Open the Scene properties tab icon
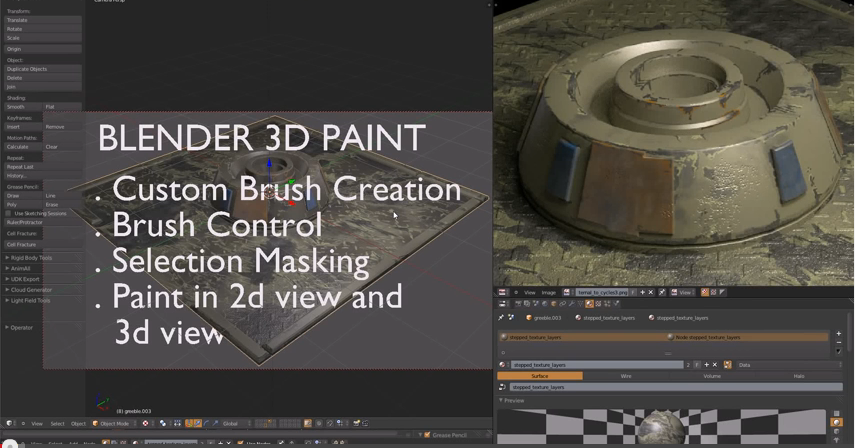 coord(536,304)
